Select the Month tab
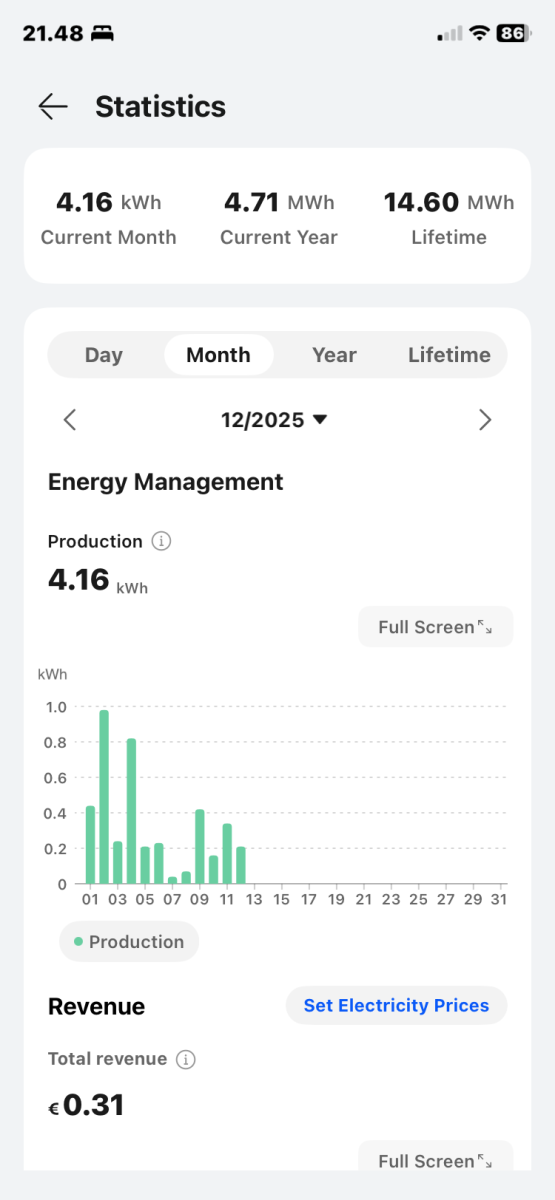555x1200 pixels. click(218, 355)
